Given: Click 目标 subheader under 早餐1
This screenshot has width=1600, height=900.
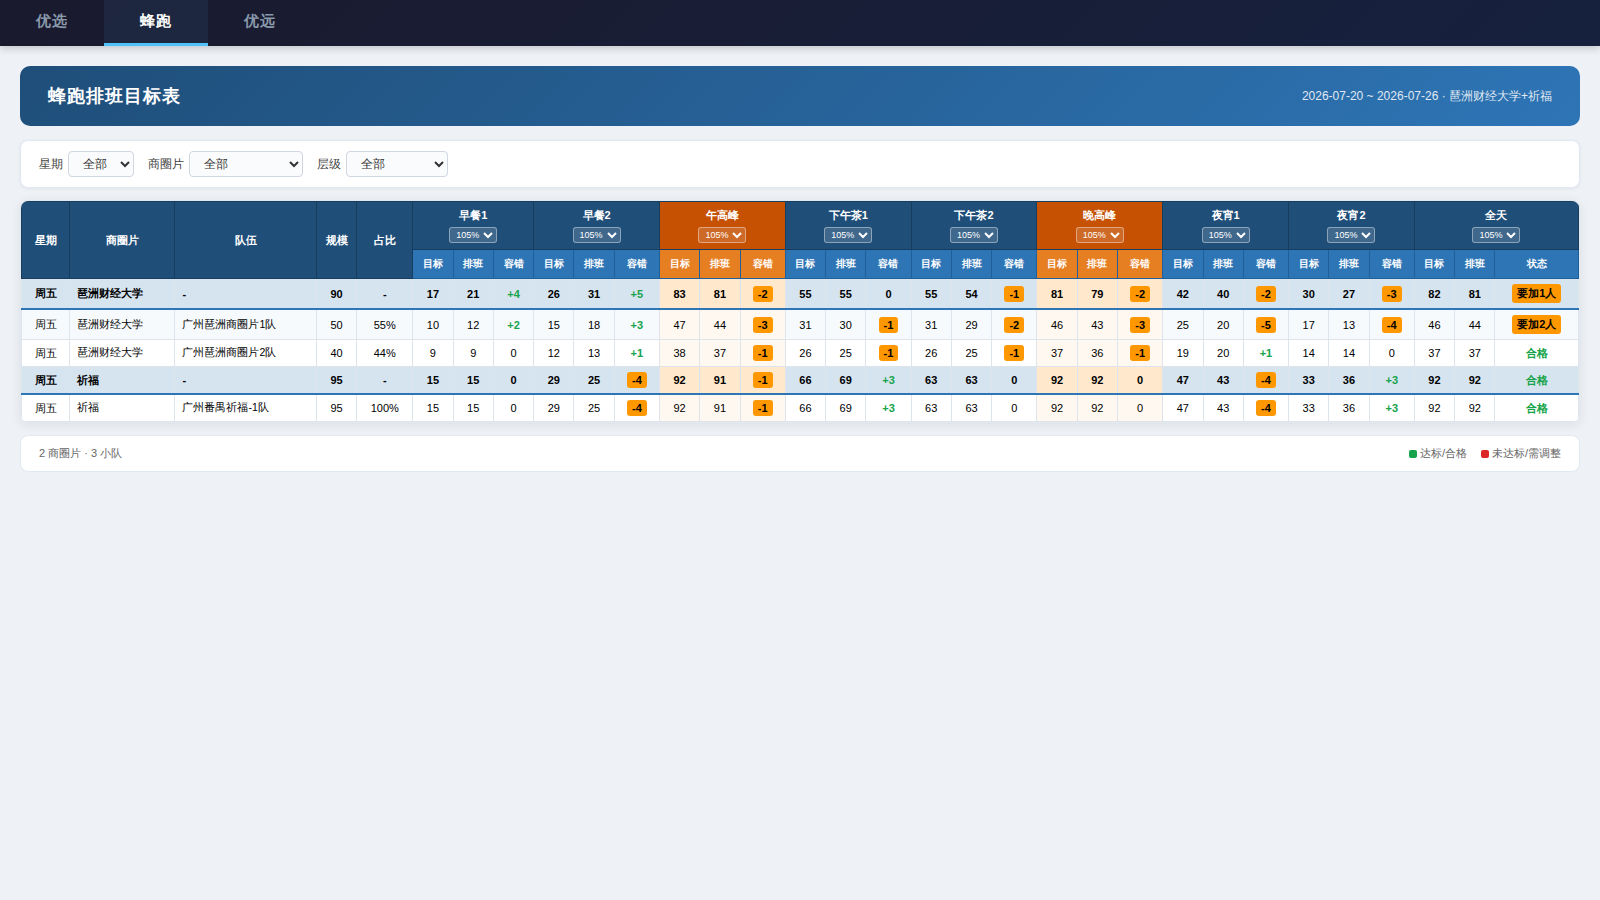Looking at the screenshot, I should click(433, 264).
